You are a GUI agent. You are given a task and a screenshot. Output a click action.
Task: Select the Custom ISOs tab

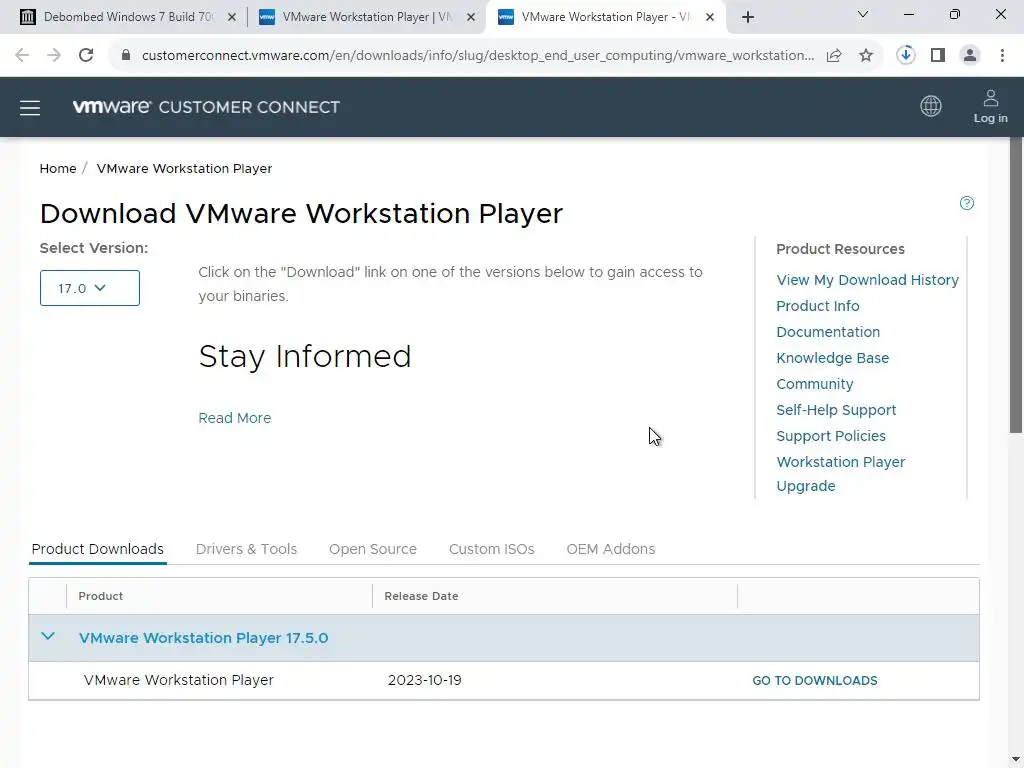492,549
